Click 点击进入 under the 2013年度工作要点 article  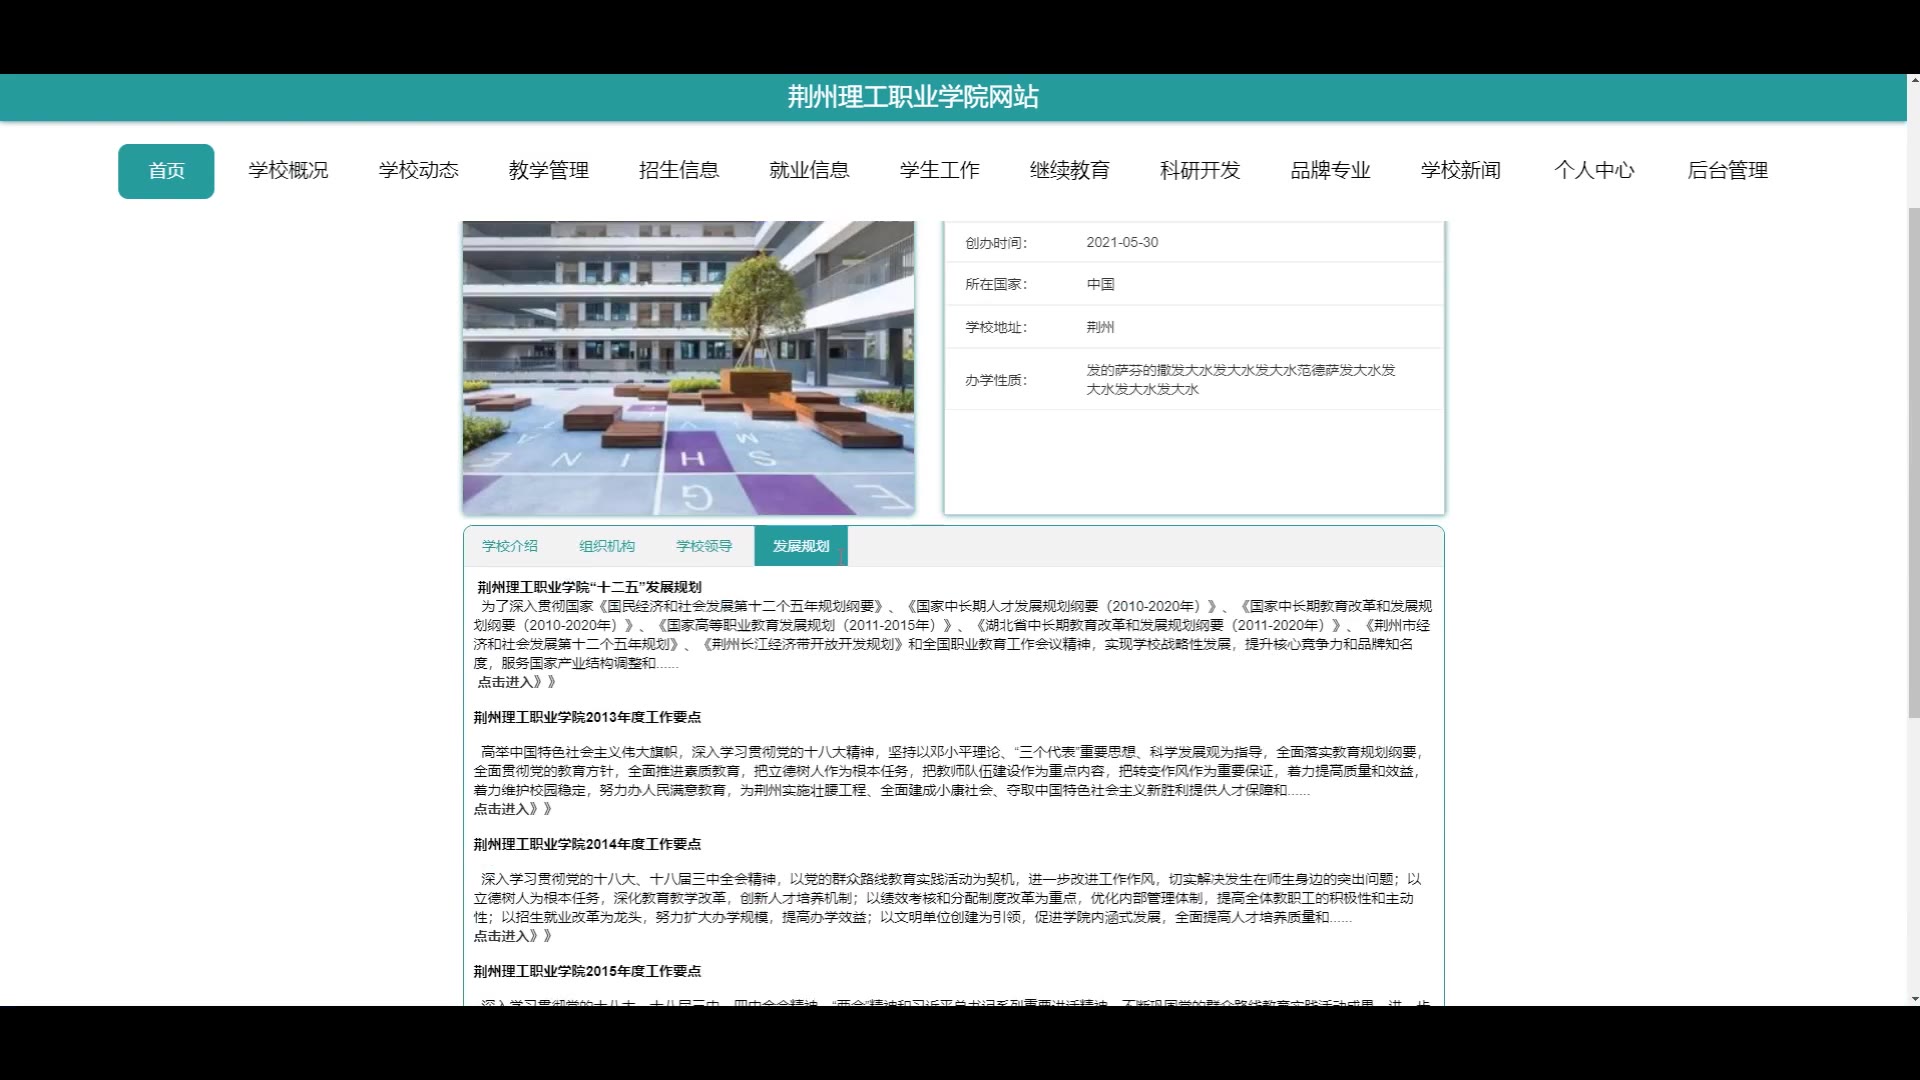[x=513, y=809]
